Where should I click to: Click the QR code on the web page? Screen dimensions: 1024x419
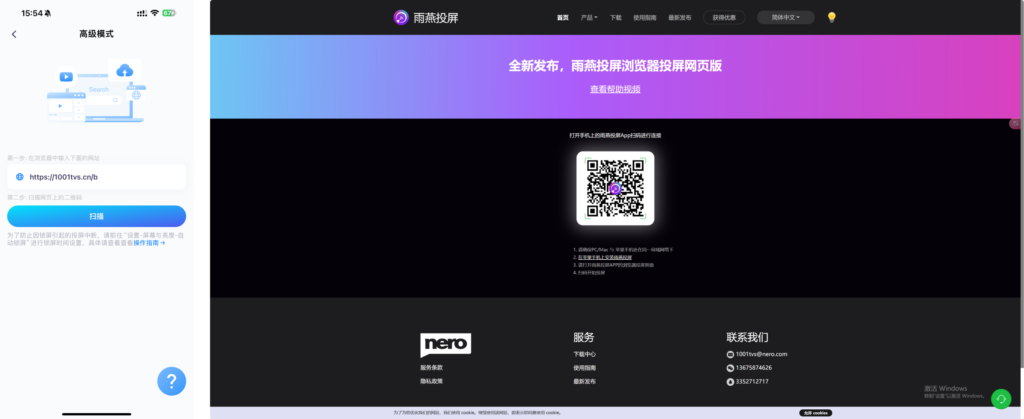(x=615, y=188)
